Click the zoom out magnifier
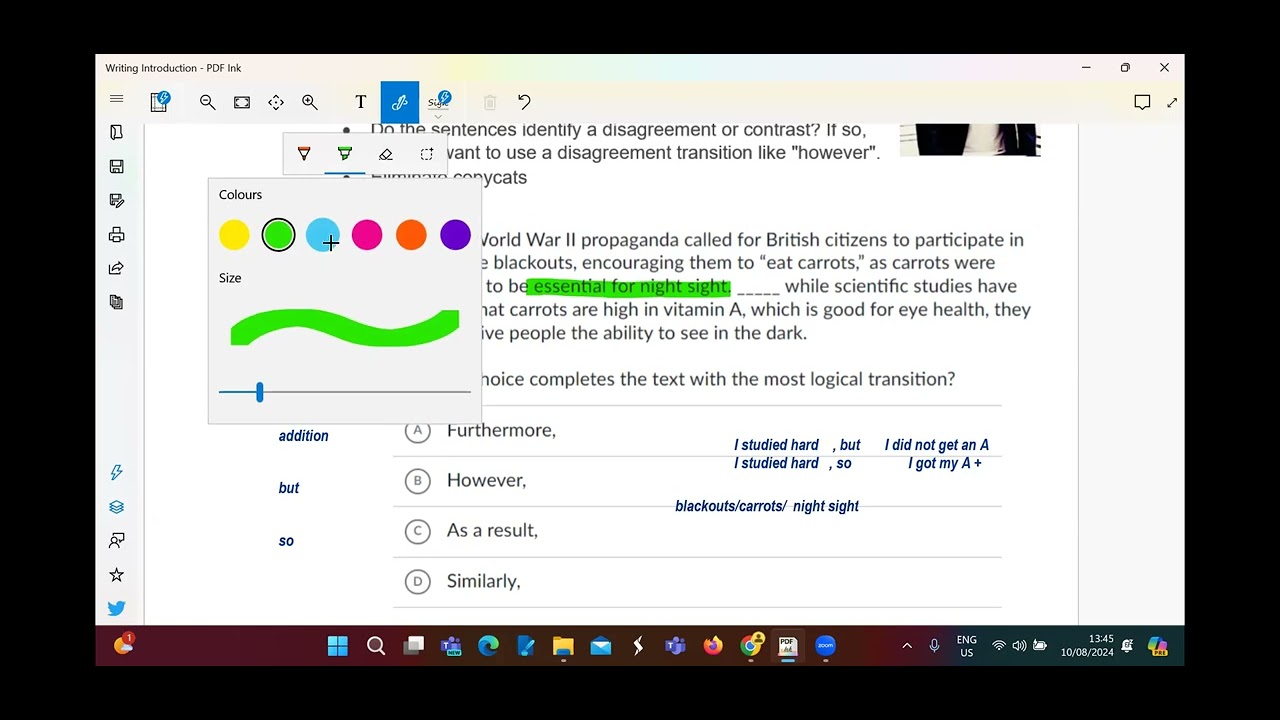The height and width of the screenshot is (720, 1280). (x=208, y=102)
